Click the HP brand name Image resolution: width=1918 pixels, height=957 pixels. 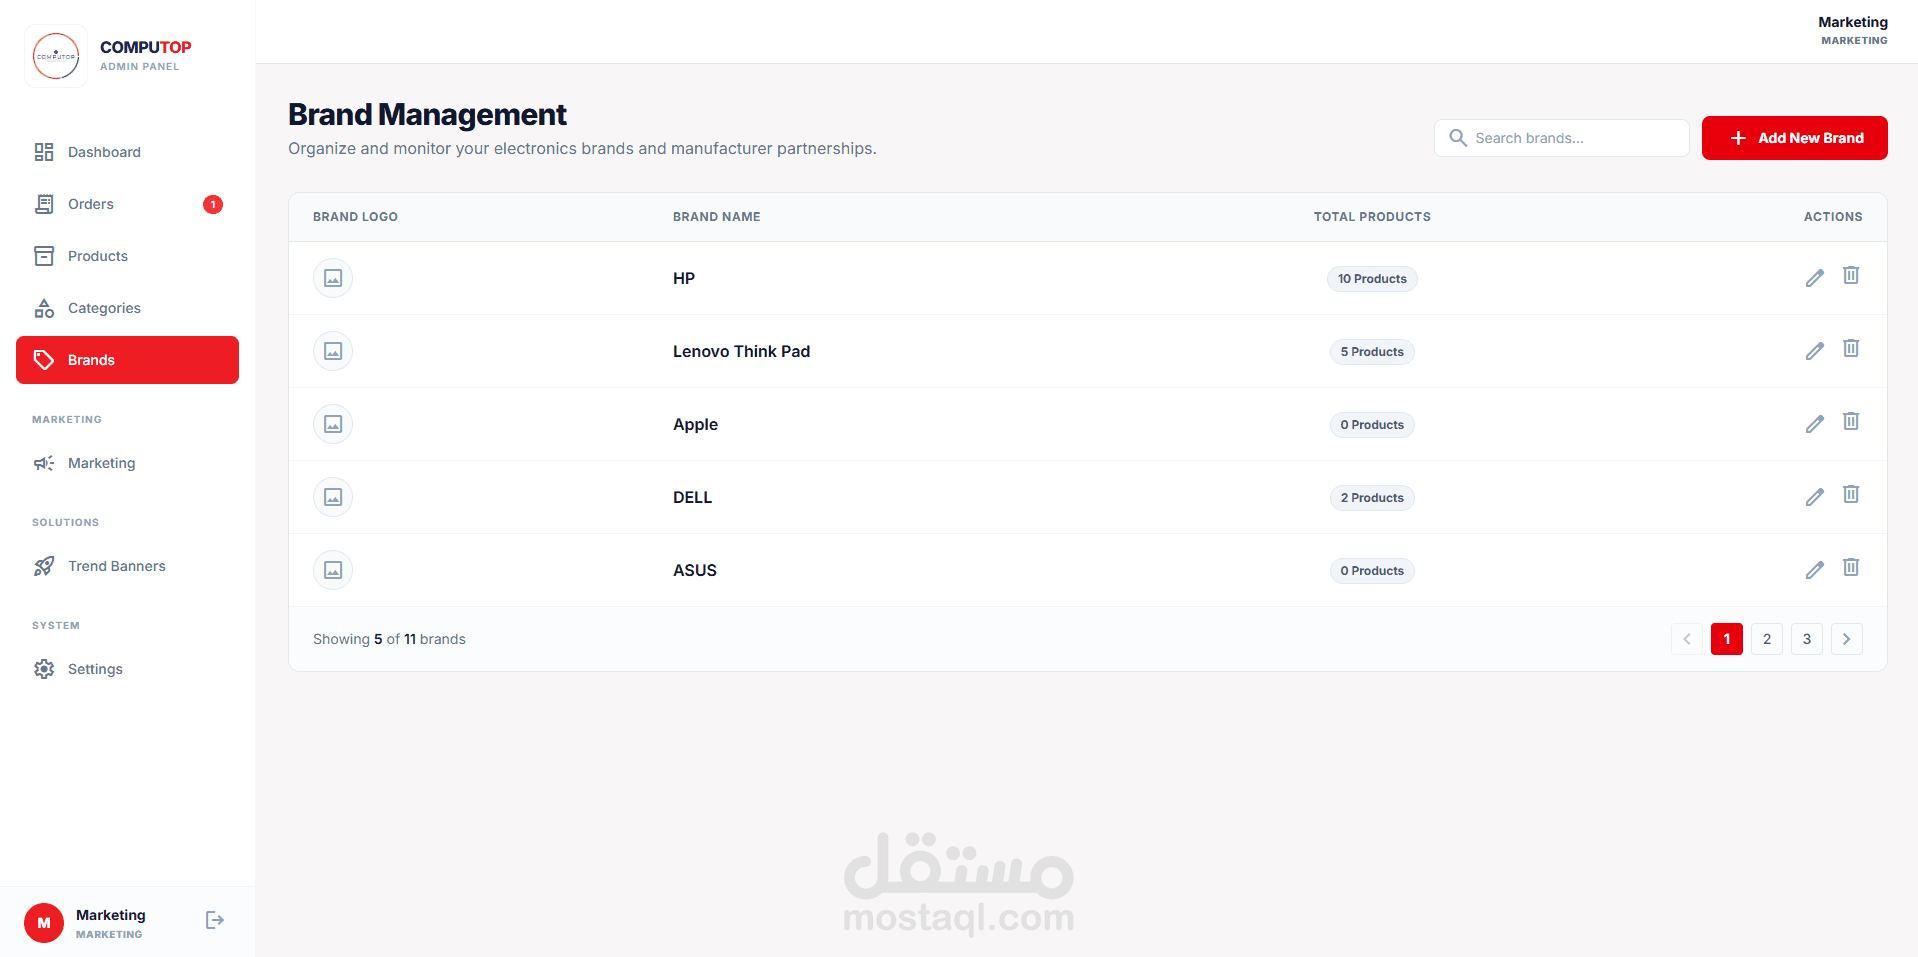[x=684, y=278]
